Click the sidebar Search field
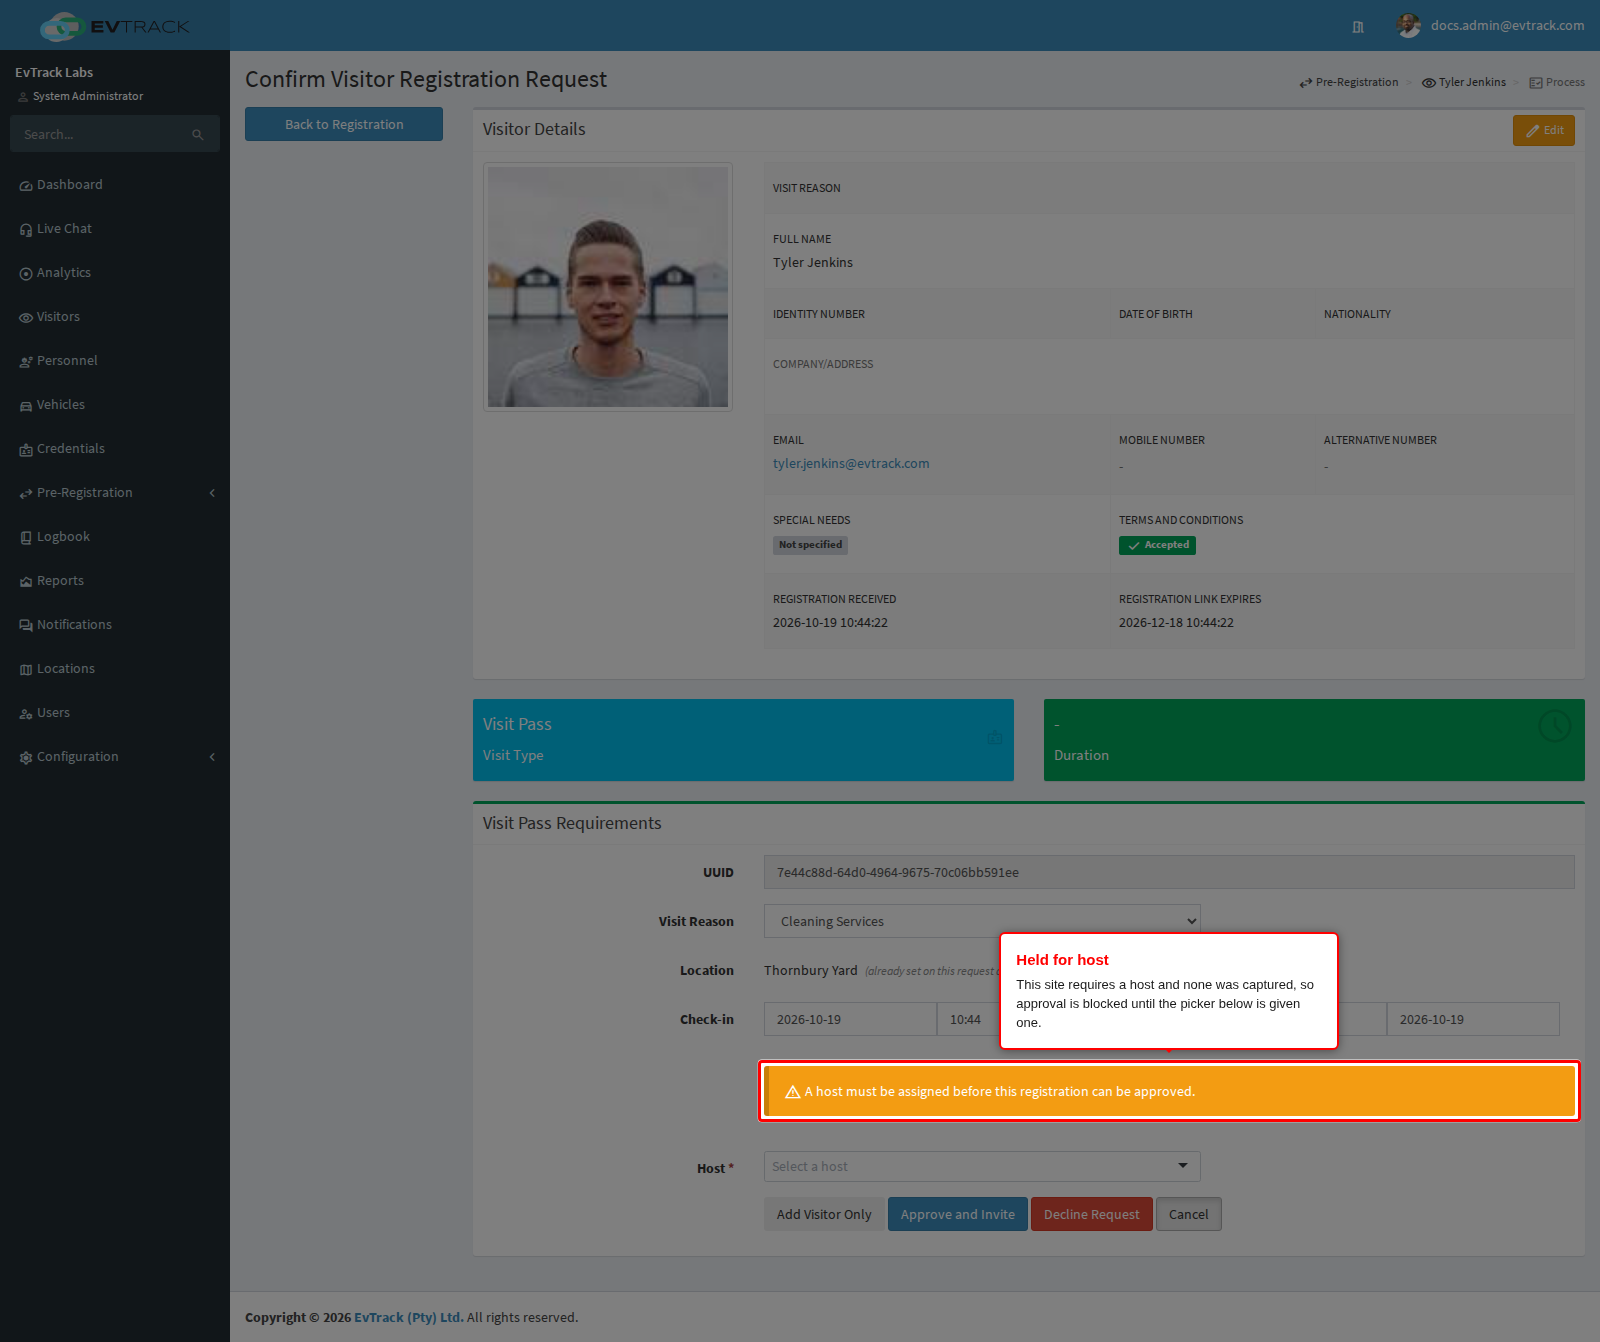This screenshot has height=1342, width=1600. coord(100,134)
